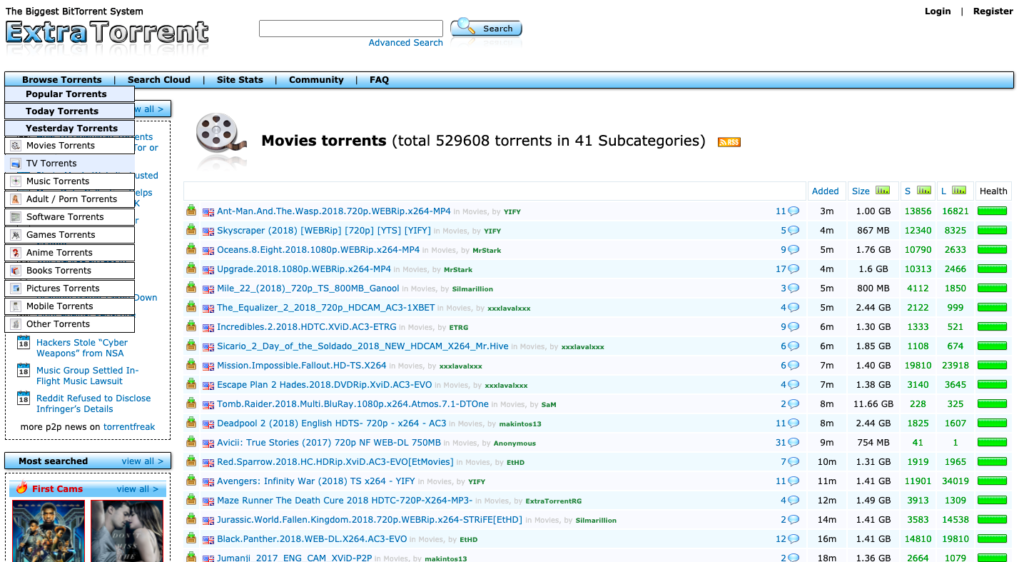1024x562 pixels.
Task: Click the green health bar for Skyscraper
Action: point(992,230)
